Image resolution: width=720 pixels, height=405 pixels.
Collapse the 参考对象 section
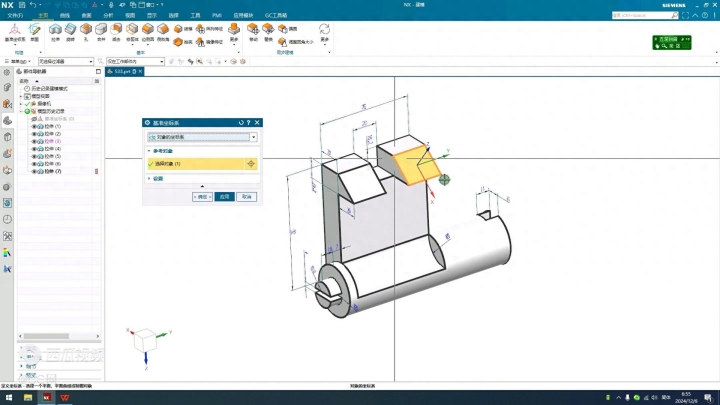149,151
